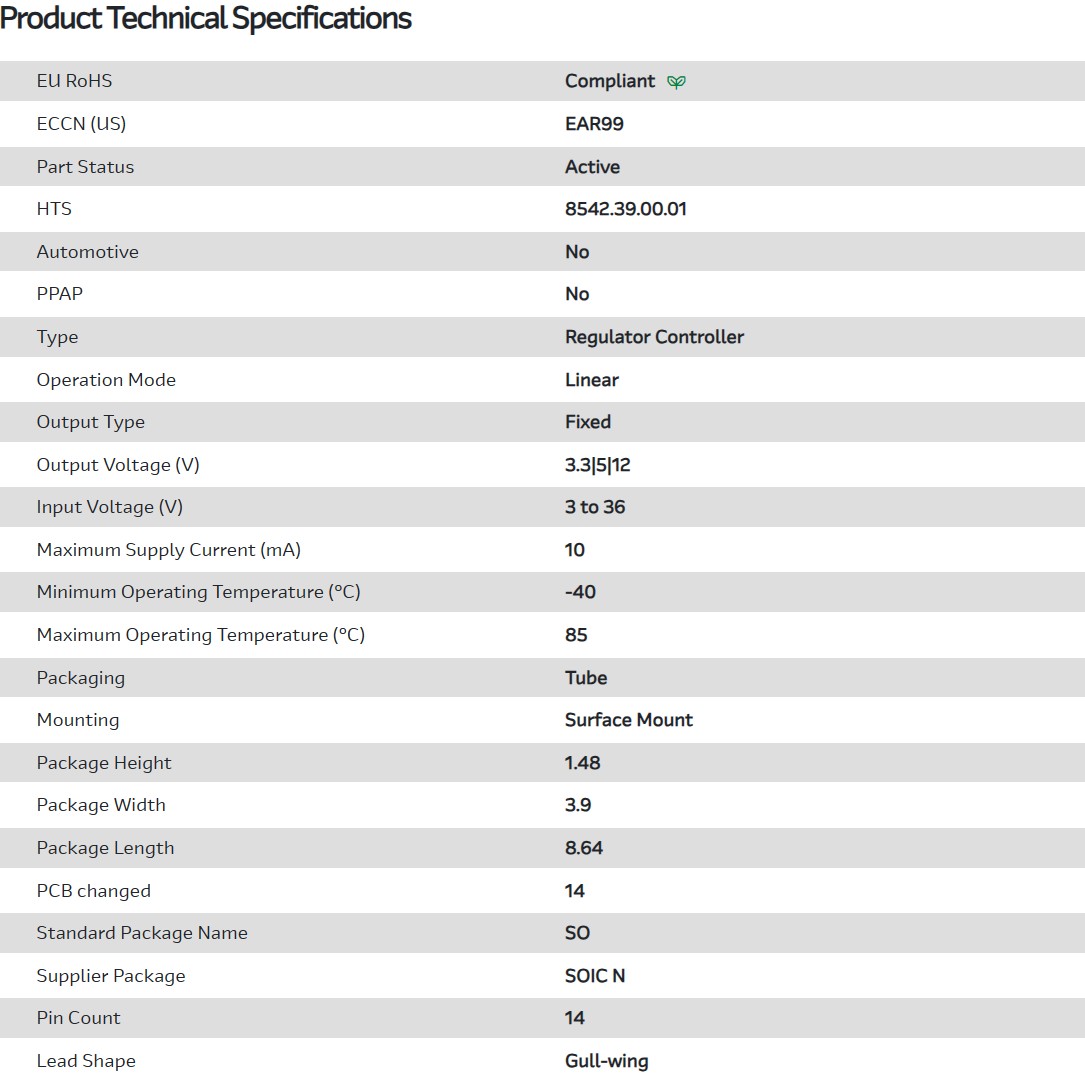Select the Maximum Supply Current label
The image size is (1085, 1079).
(x=168, y=550)
